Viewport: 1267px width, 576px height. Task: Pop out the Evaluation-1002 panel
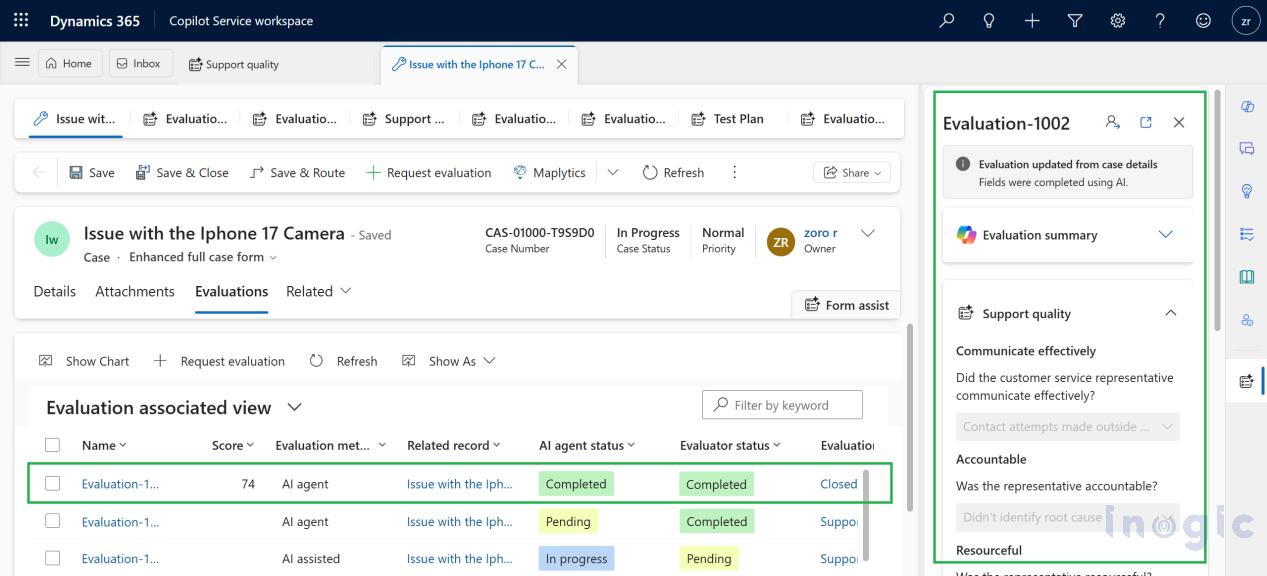tap(1146, 122)
